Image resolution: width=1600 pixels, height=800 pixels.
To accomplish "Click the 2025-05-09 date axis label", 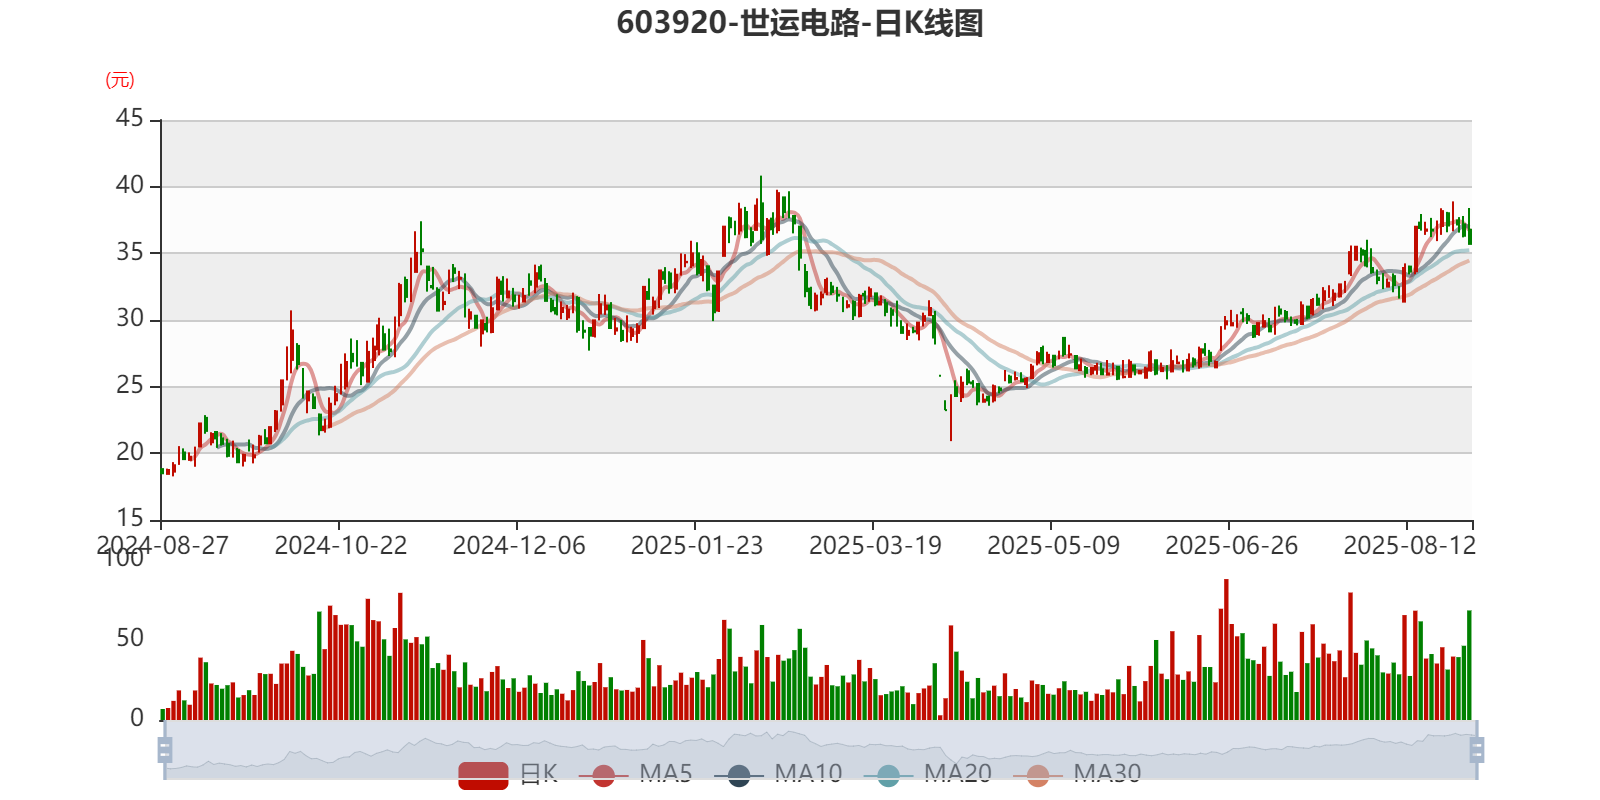I will [x=1053, y=546].
